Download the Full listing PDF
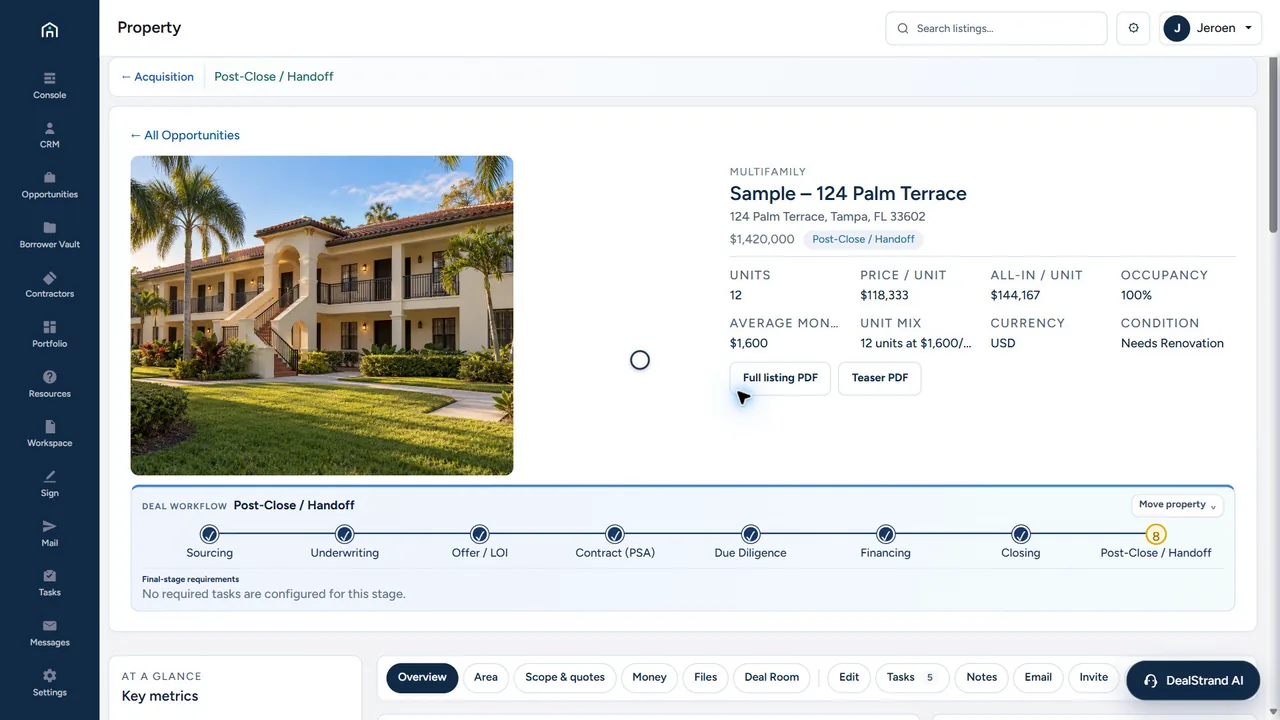The image size is (1280, 720). tap(780, 378)
